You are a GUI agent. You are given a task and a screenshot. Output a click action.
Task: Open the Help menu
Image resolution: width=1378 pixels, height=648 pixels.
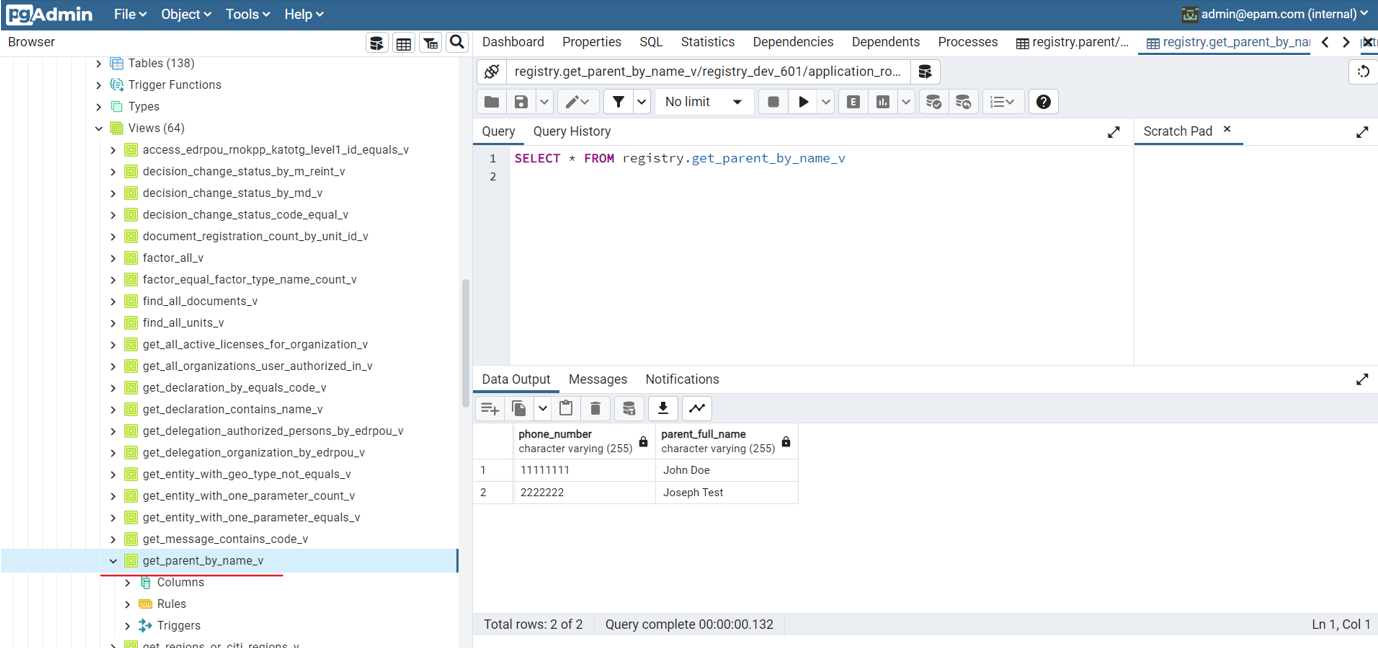coord(303,14)
